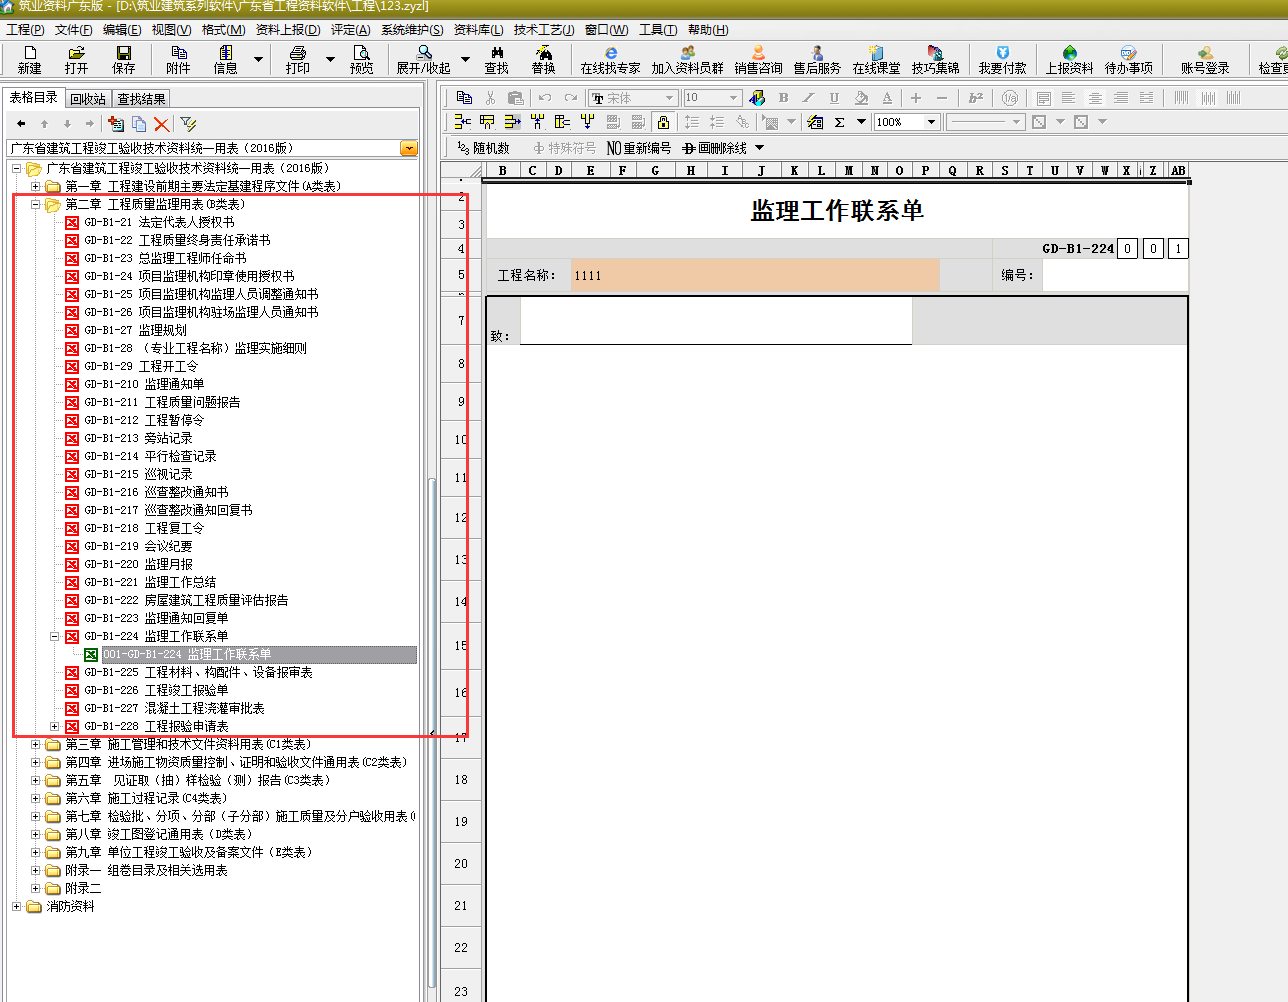
Task: Select GD-B1-29 工程开工令 in tree
Action: coord(141,366)
